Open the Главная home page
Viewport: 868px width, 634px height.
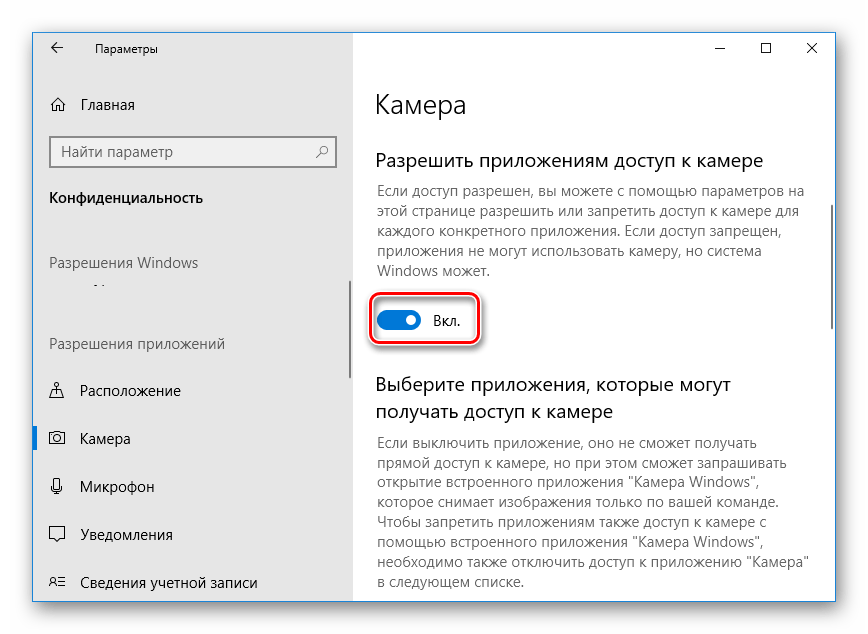107,105
